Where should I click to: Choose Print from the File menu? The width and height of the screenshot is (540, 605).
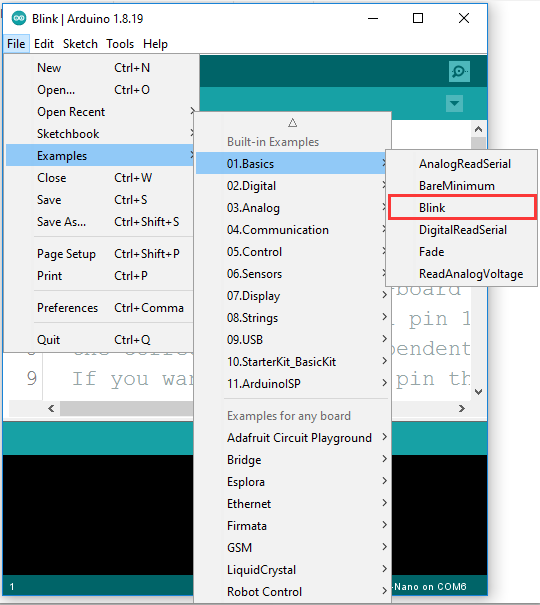pyautogui.click(x=100, y=276)
